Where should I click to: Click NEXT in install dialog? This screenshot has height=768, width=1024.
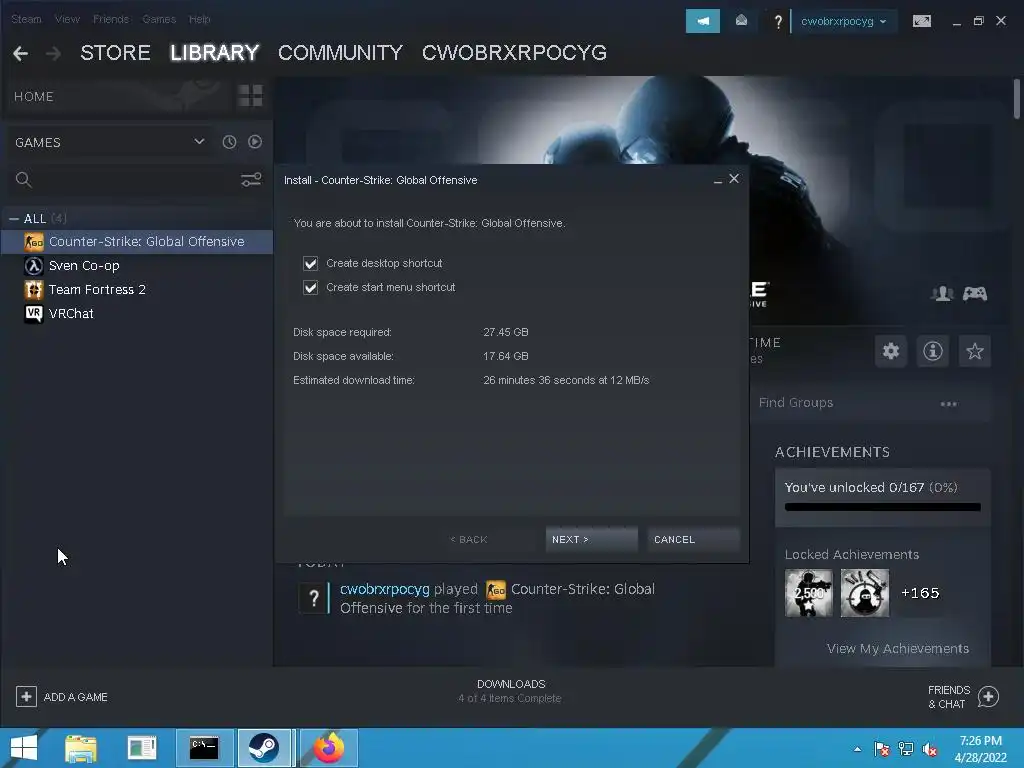coord(592,539)
